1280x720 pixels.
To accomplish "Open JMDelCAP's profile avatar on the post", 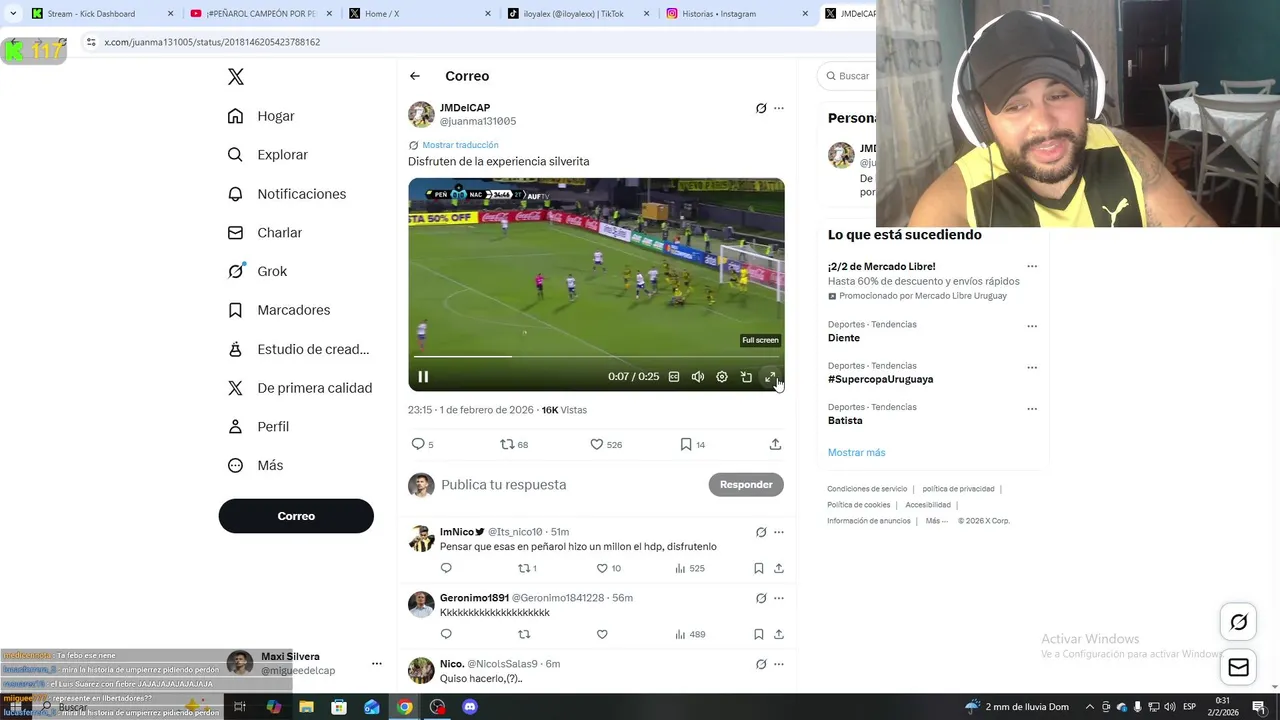I will 421,114.
